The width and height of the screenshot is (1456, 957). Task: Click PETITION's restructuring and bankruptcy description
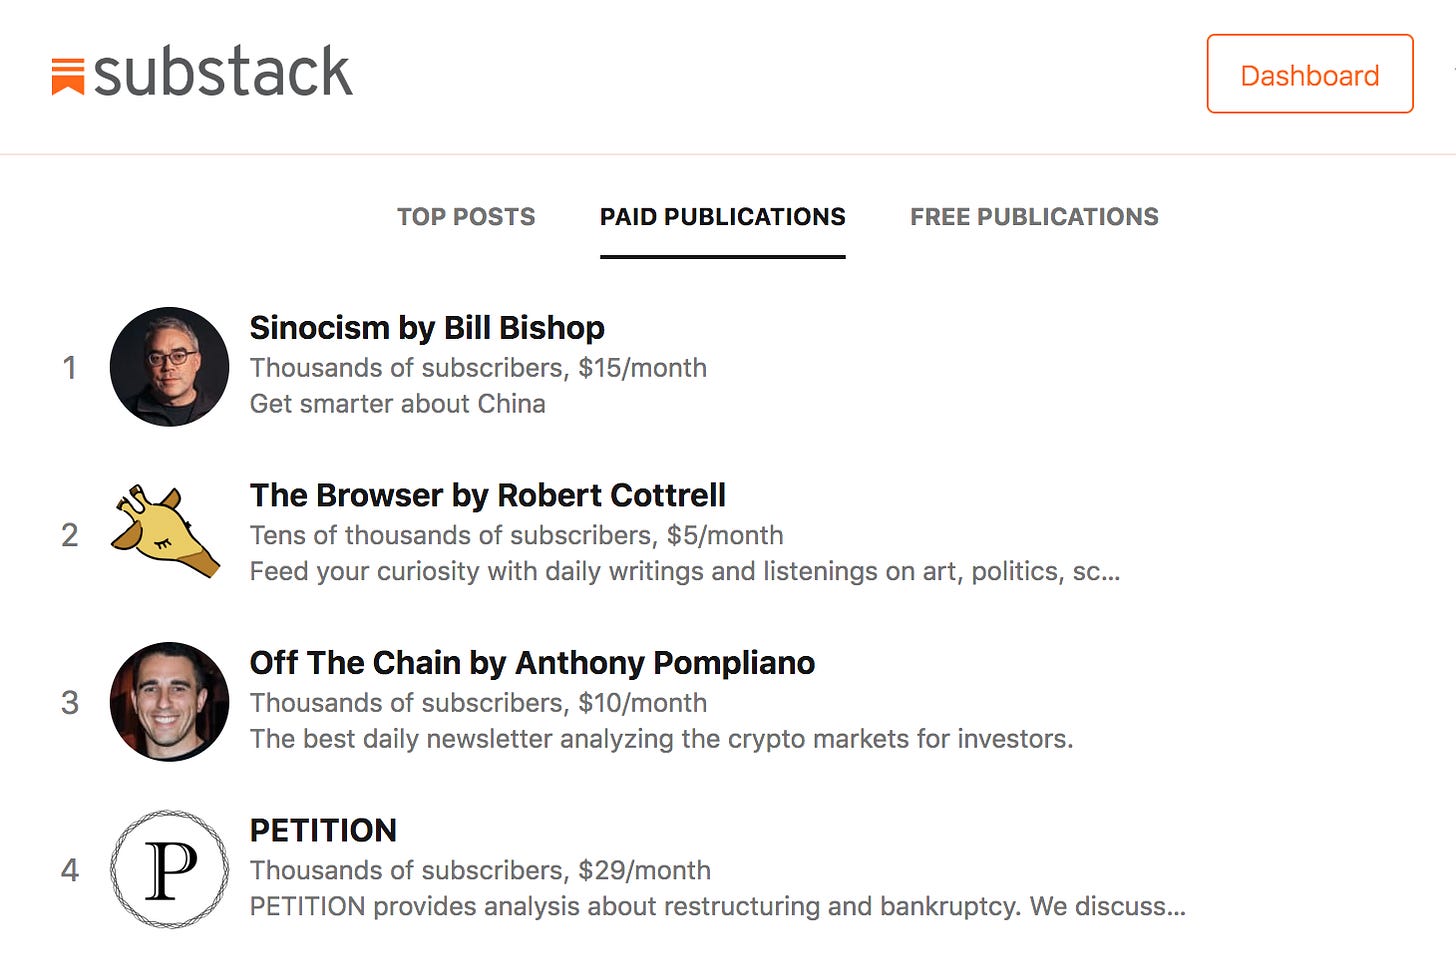click(x=717, y=906)
